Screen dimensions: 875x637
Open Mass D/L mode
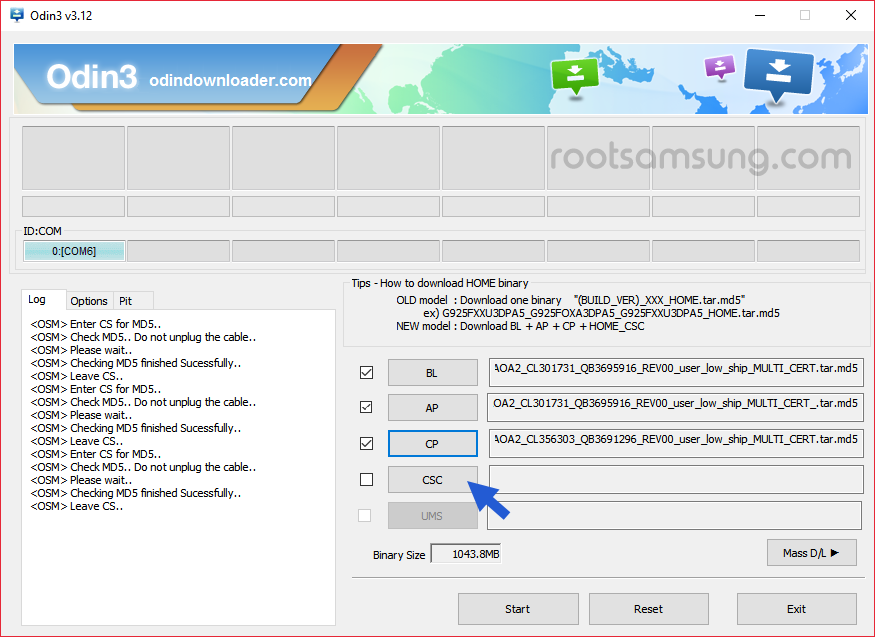click(811, 553)
